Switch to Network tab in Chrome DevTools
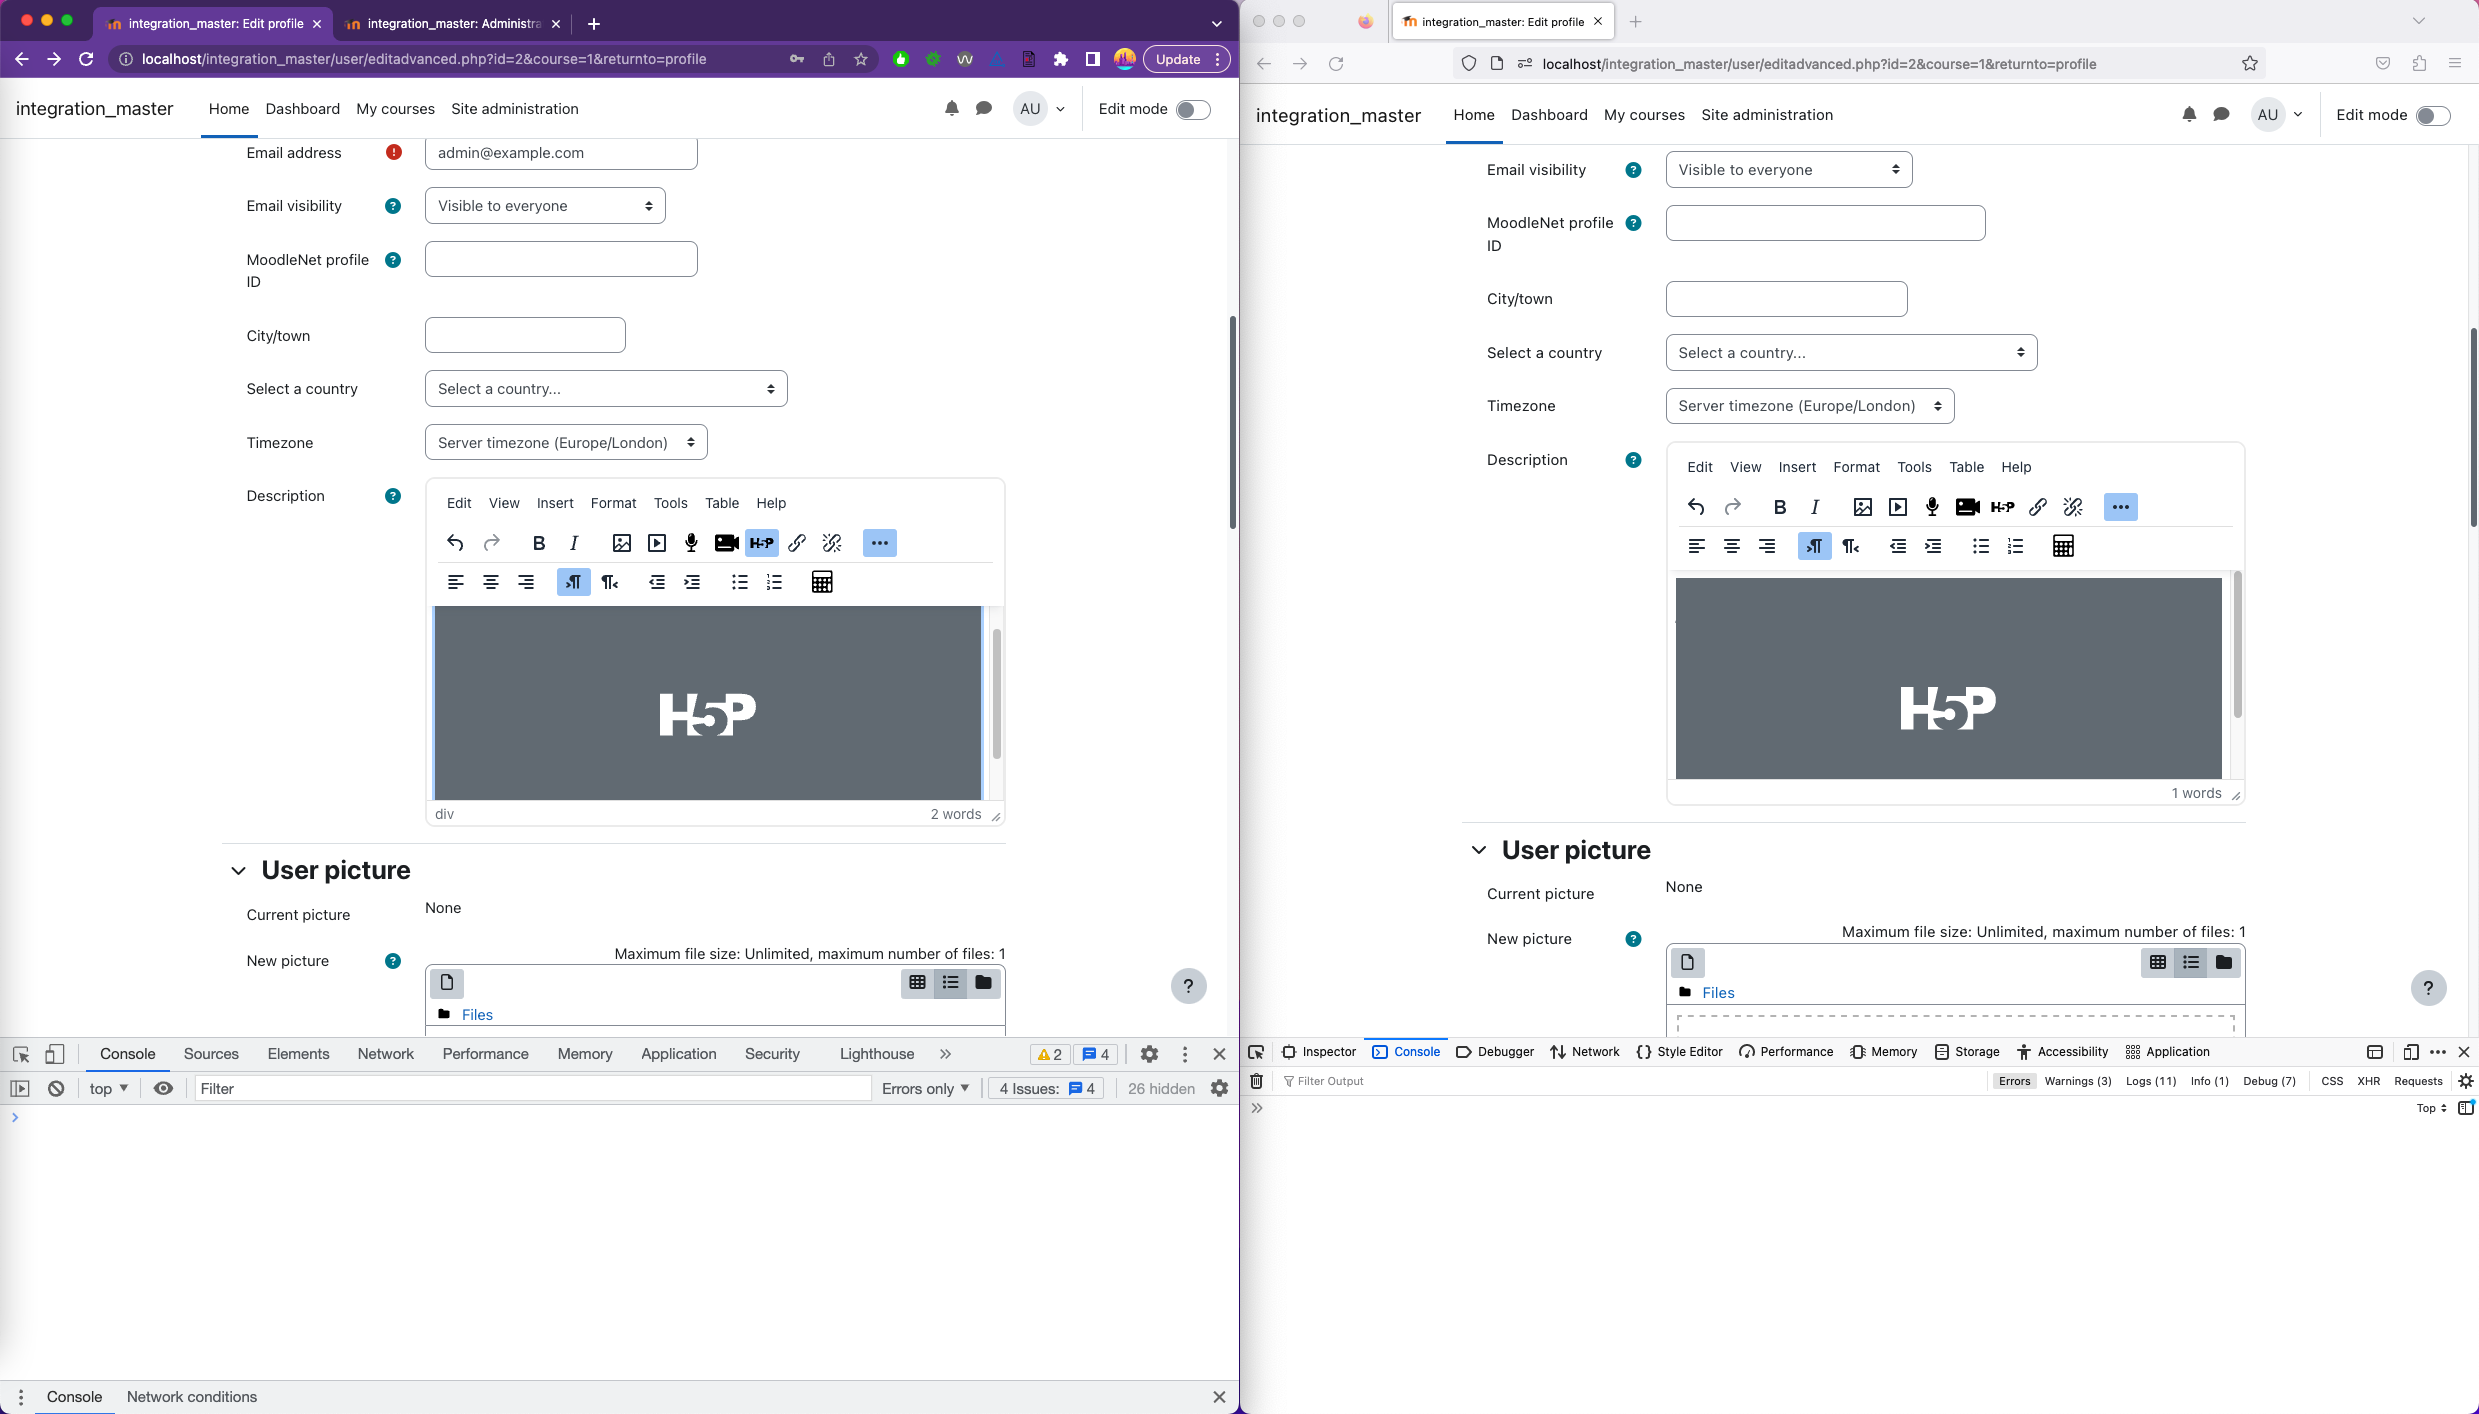The width and height of the screenshot is (2479, 1414). pyautogui.click(x=385, y=1054)
